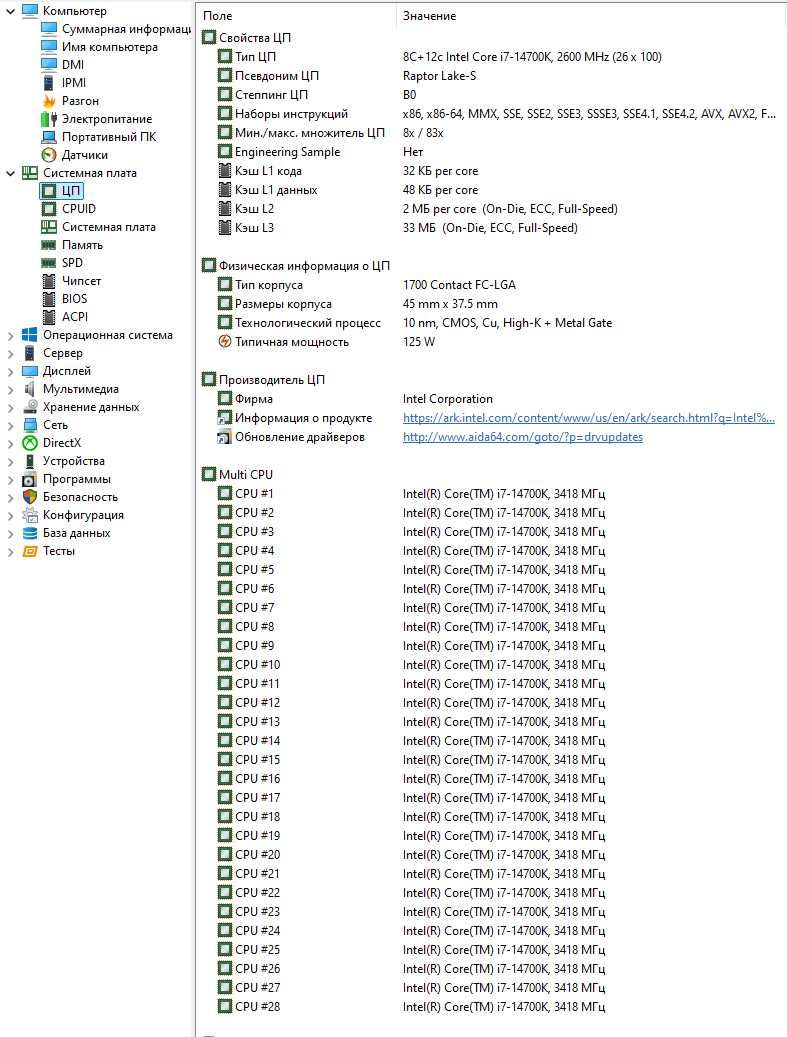
Task: Select the Тип корпуса row
Action: coord(493,285)
